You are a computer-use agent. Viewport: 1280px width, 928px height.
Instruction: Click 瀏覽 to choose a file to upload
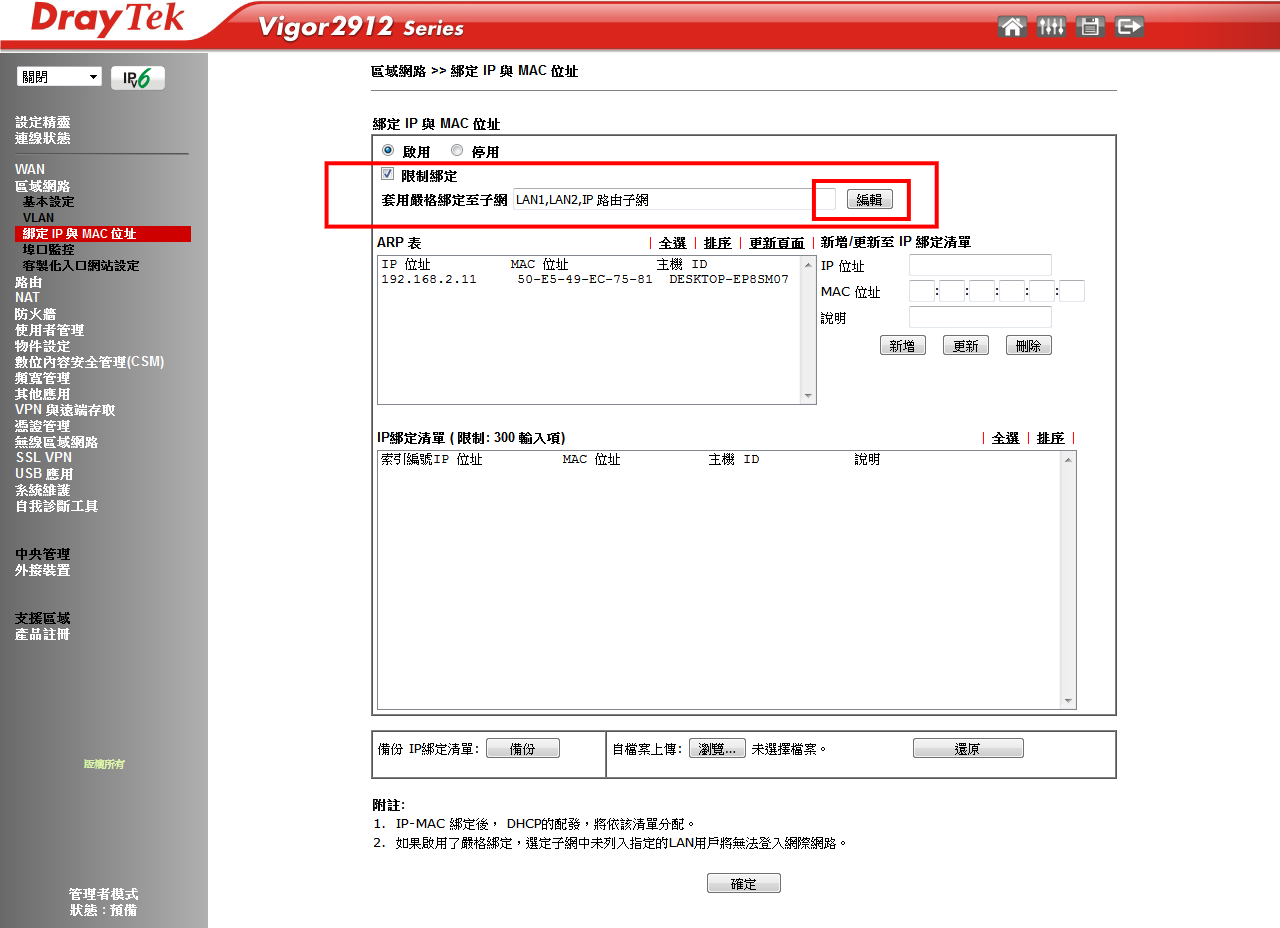[716, 747]
